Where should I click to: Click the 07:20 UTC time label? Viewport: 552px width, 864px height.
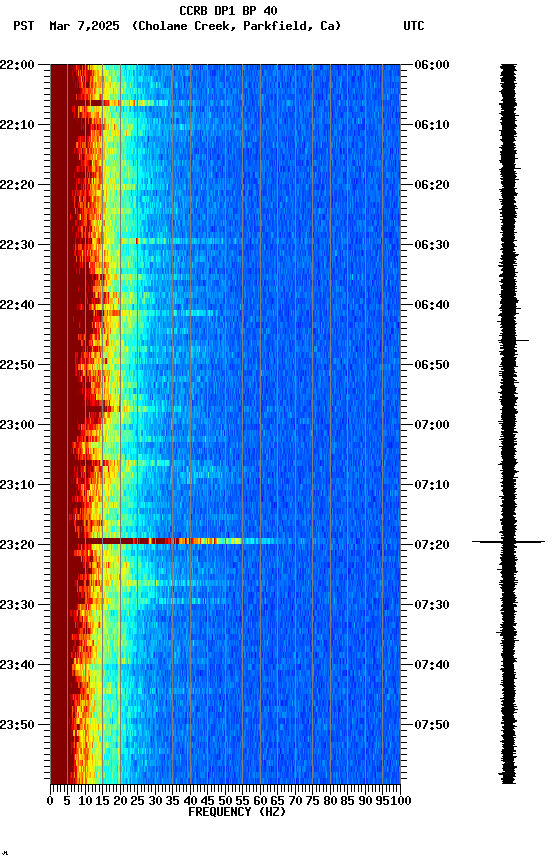[x=432, y=546]
